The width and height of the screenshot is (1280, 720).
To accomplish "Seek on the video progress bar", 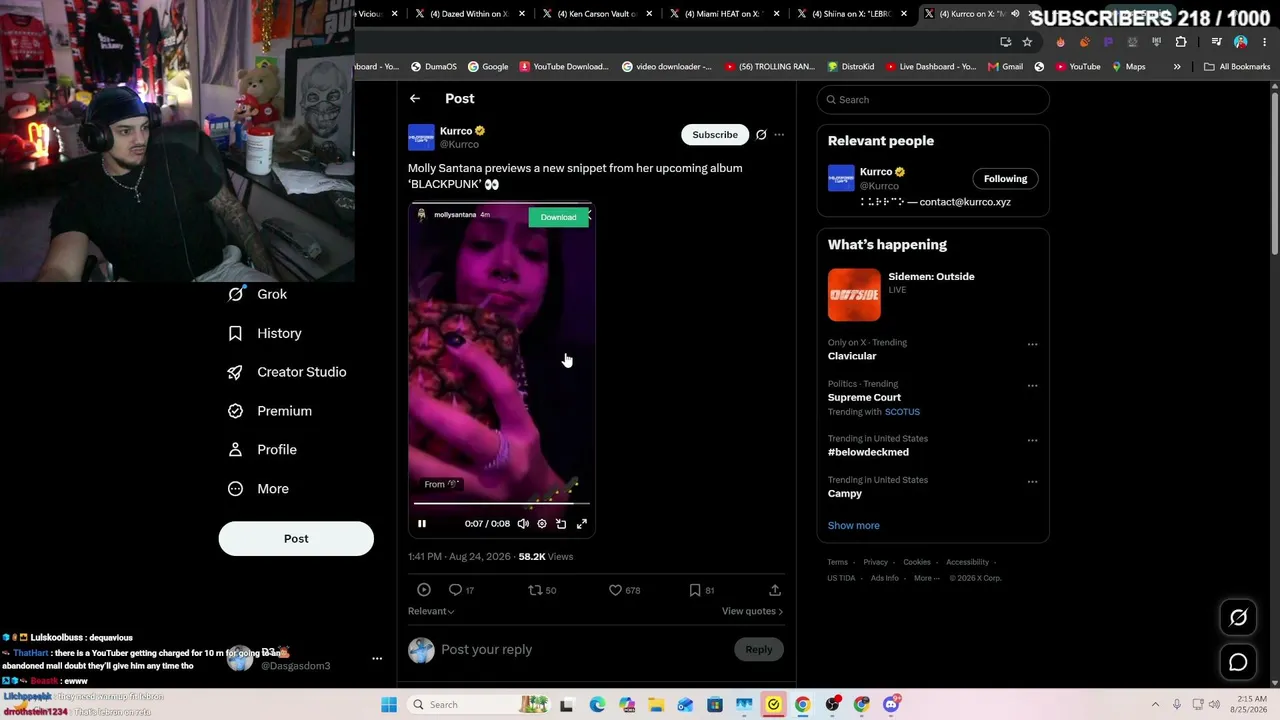I will (501, 504).
